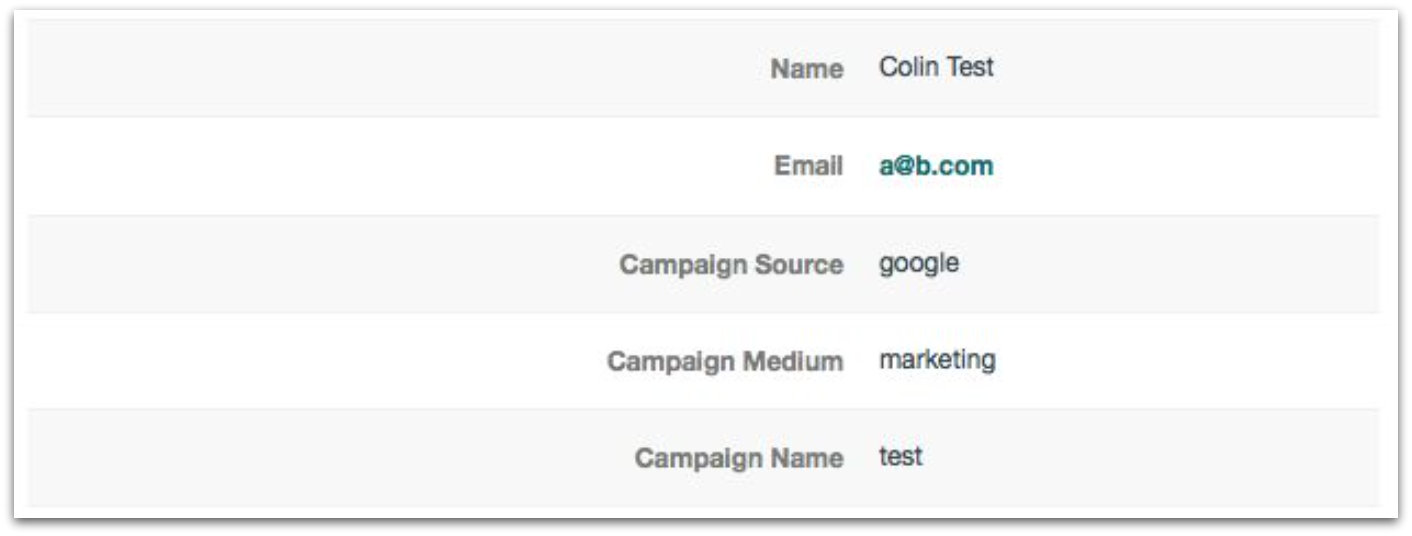
Task: Click empty space right of google value
Action: click(x=1150, y=264)
